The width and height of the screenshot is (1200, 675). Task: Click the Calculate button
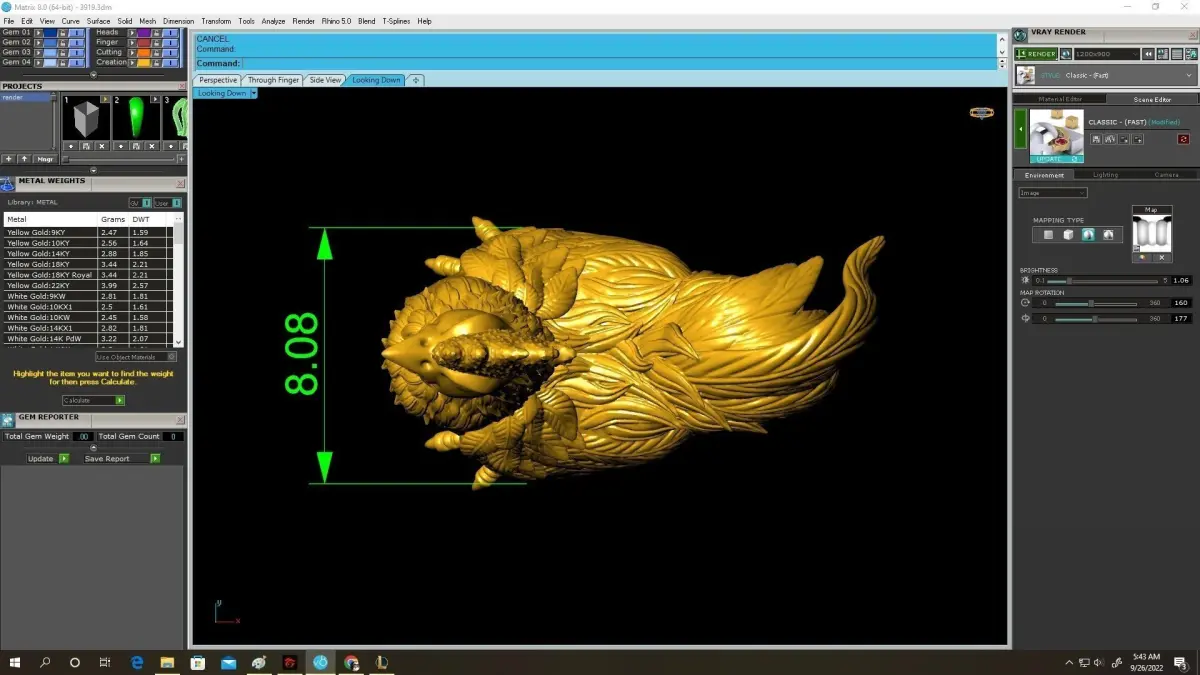[x=93, y=400]
